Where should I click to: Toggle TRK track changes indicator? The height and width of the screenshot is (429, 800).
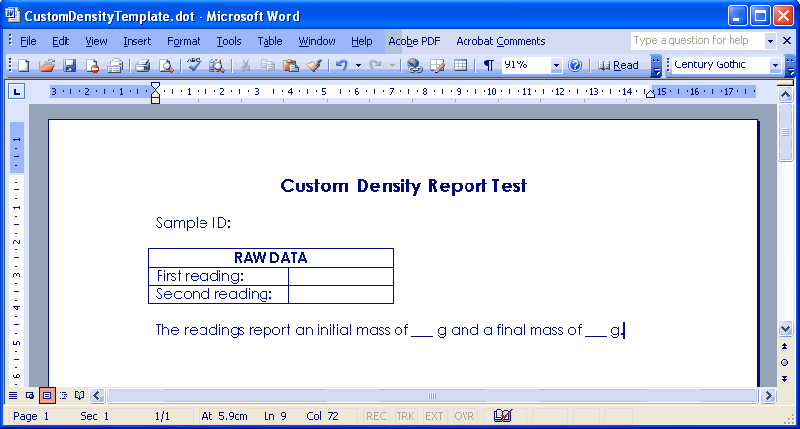tap(406, 416)
